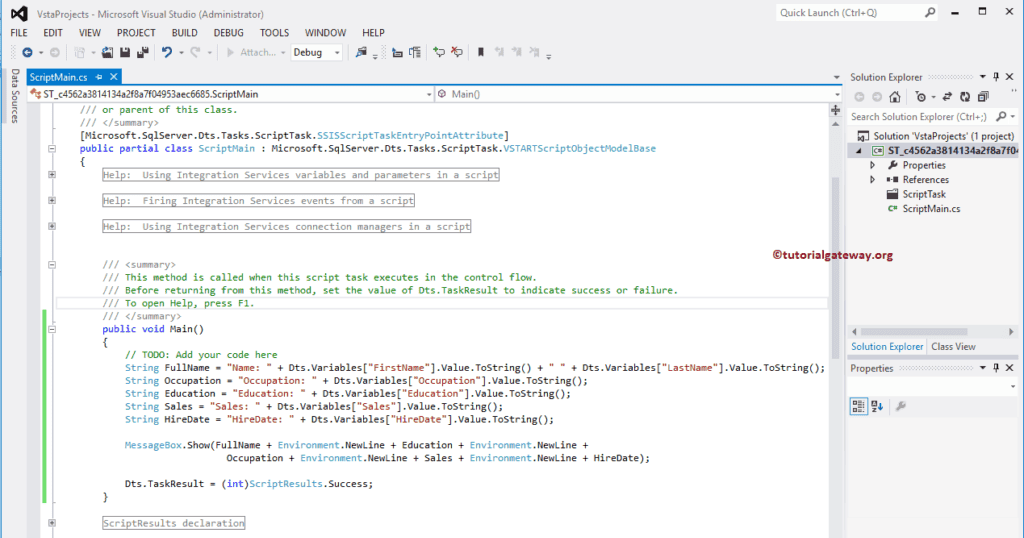
Task: Click the Undo arrow icon
Action: click(167, 52)
